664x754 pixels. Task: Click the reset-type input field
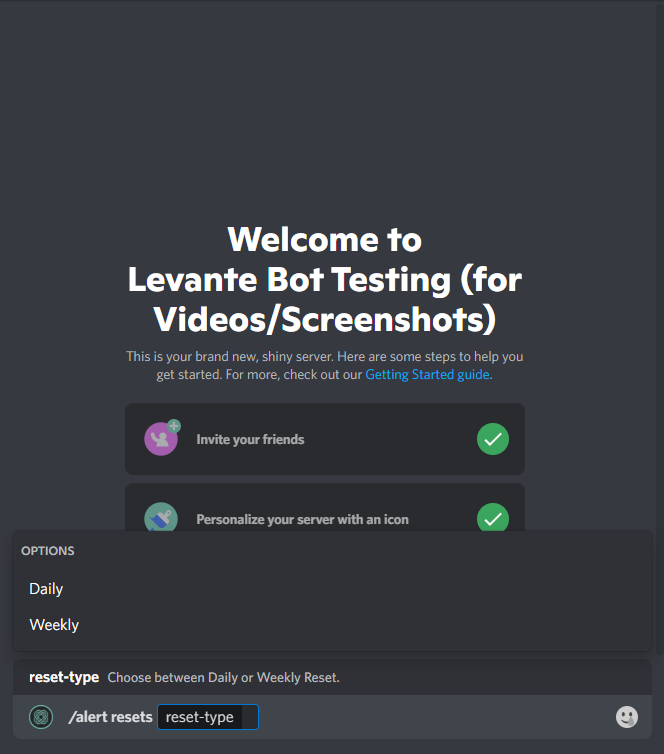(208, 717)
